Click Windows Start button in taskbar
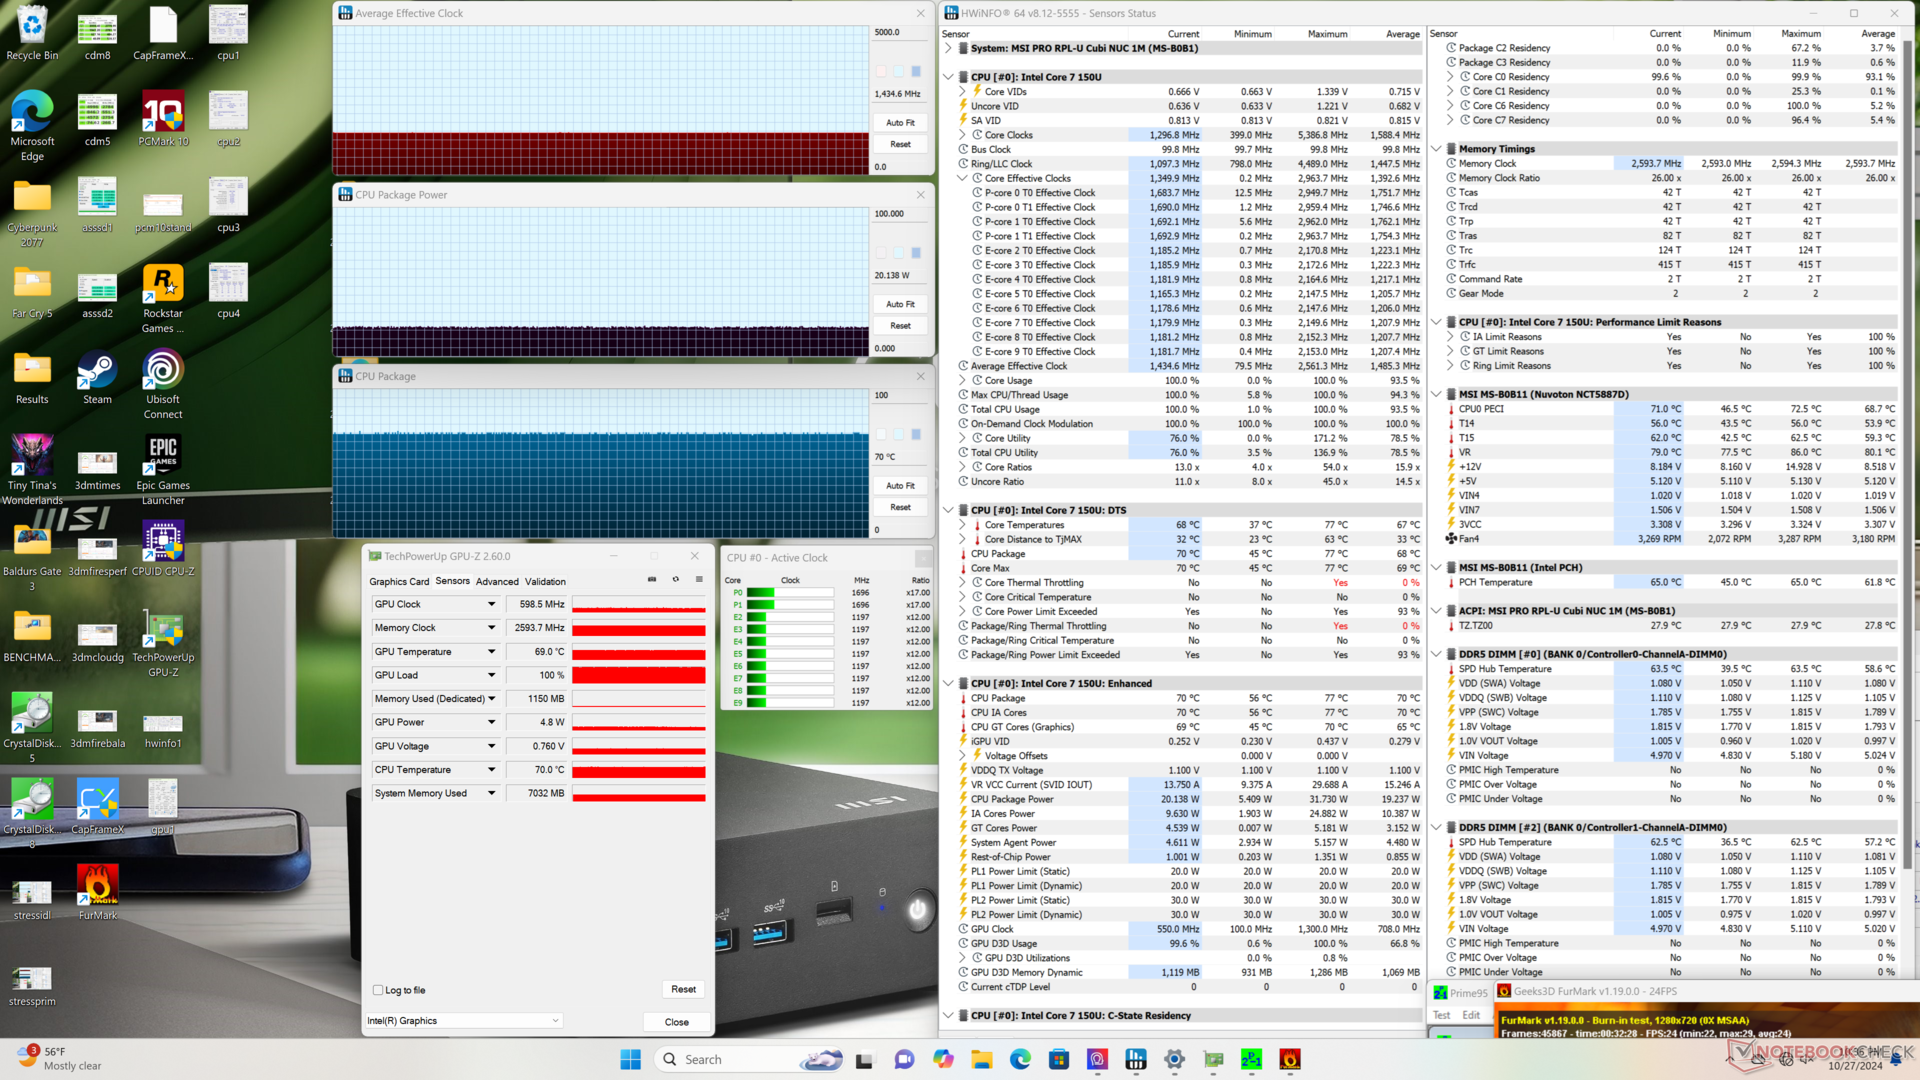Viewport: 1920px width, 1080px height. click(x=630, y=1060)
